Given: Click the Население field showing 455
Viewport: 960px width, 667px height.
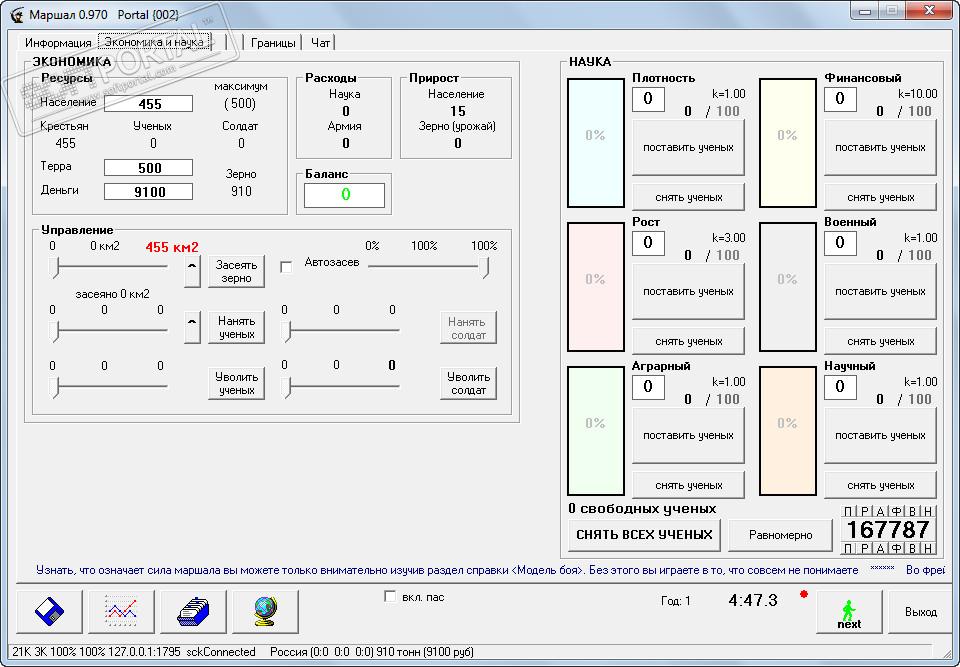Looking at the screenshot, I should point(149,104).
